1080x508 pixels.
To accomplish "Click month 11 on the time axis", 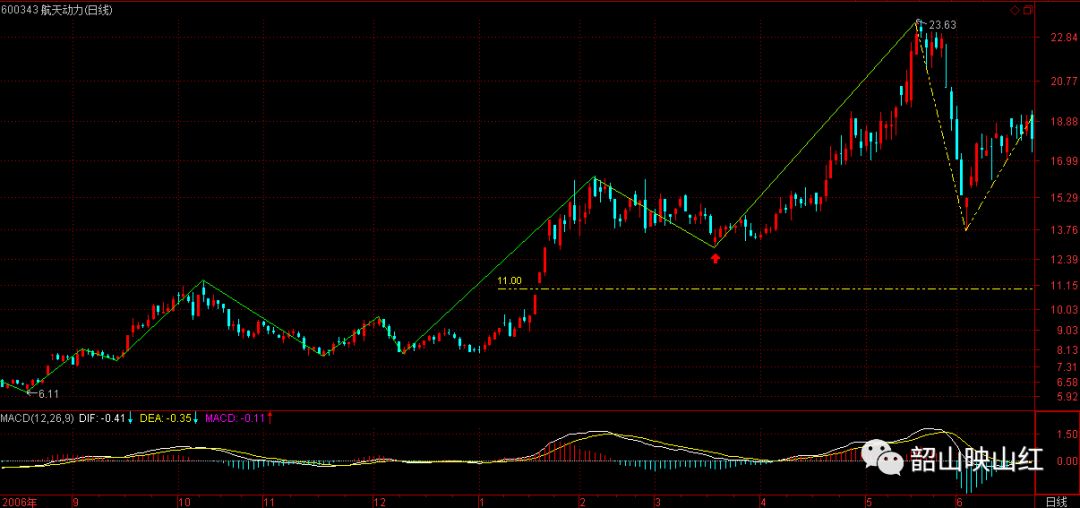I will pyautogui.click(x=269, y=502).
